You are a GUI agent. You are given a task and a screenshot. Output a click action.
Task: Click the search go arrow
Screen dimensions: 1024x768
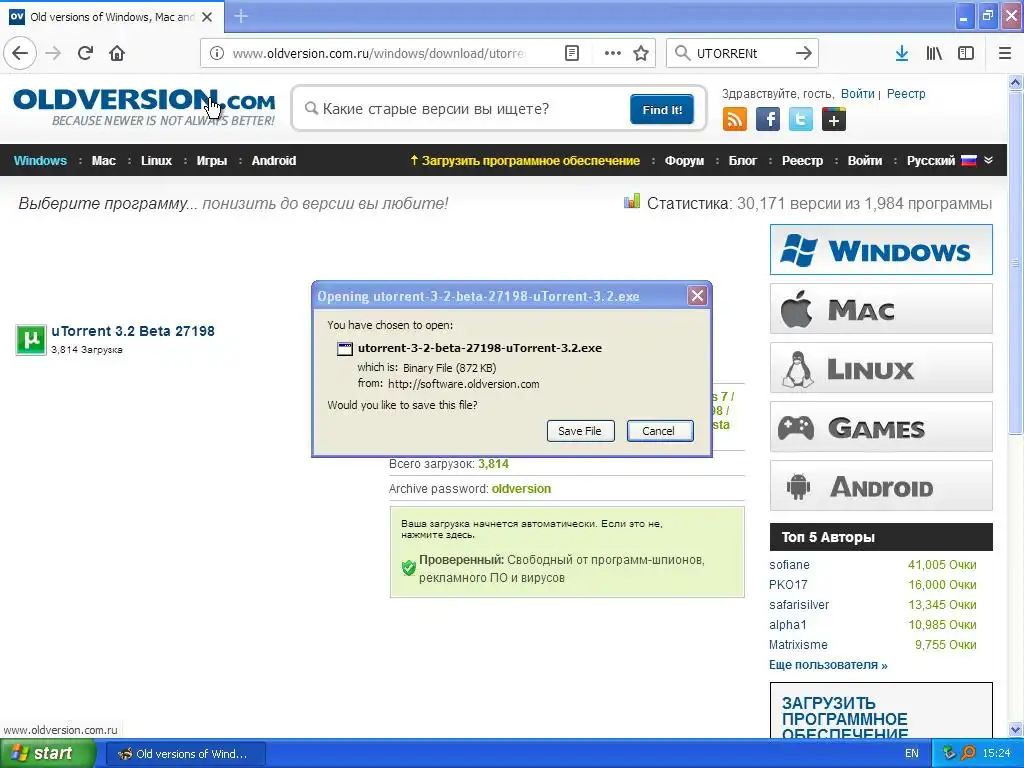pos(804,53)
